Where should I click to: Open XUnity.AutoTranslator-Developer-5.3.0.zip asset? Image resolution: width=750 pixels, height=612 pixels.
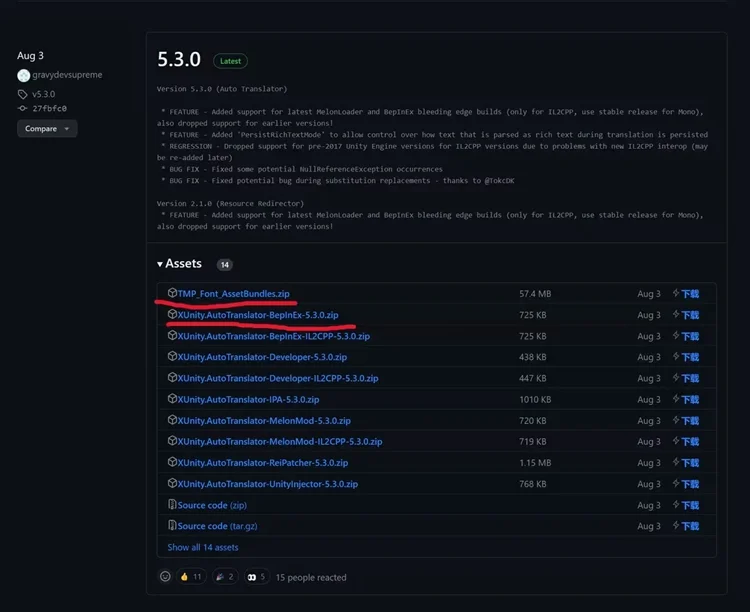pyautogui.click(x=262, y=357)
